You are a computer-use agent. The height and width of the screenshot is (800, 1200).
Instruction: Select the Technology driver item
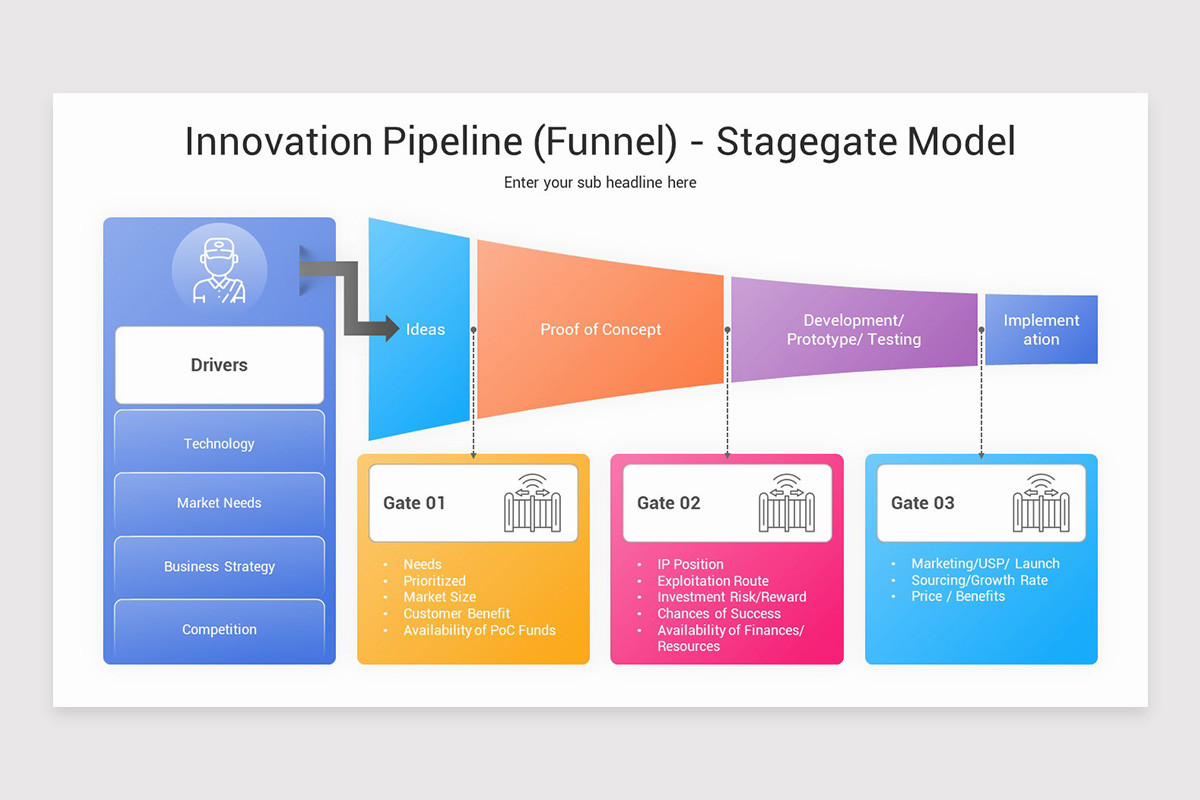click(x=219, y=443)
